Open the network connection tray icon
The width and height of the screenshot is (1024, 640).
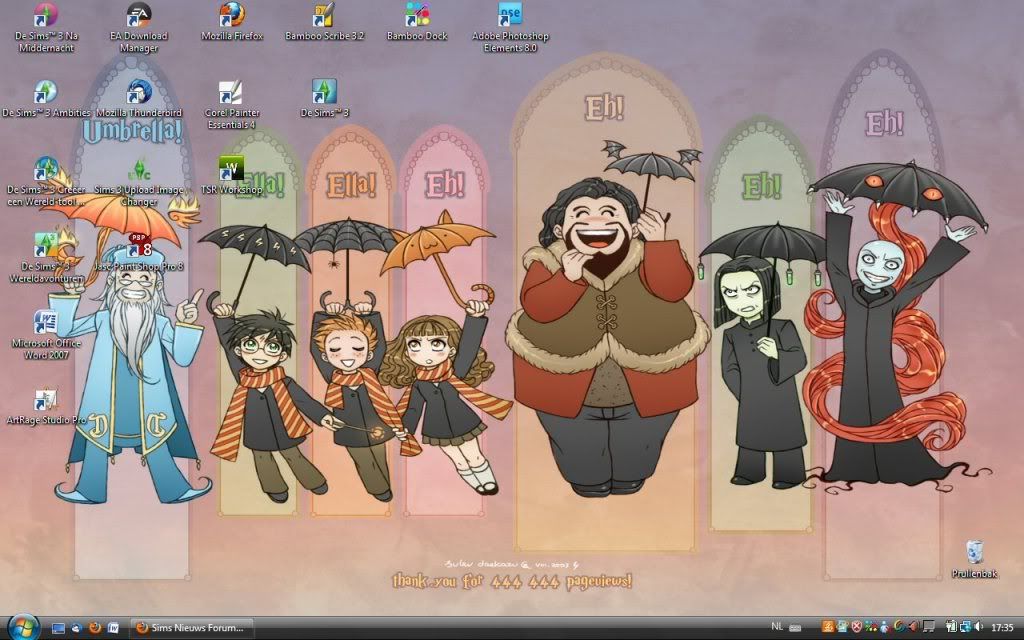tap(965, 628)
